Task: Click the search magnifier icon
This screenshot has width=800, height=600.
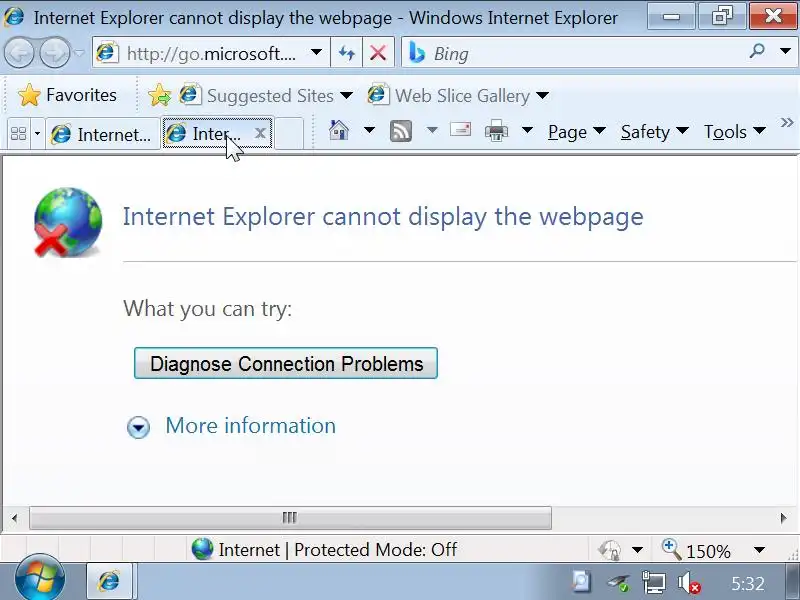Action: coord(757,51)
